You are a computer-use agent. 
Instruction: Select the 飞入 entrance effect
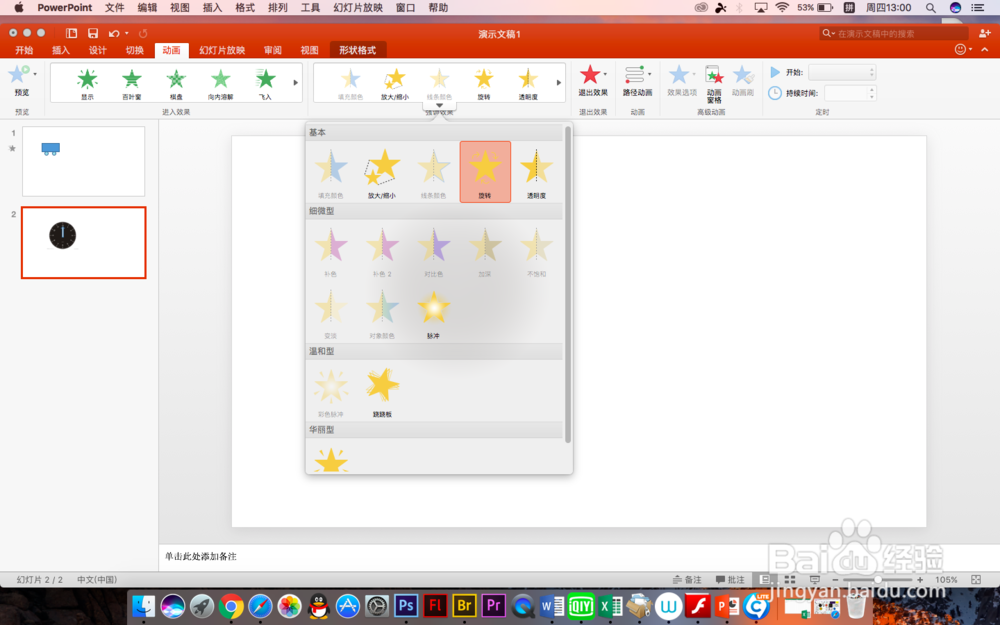click(265, 84)
